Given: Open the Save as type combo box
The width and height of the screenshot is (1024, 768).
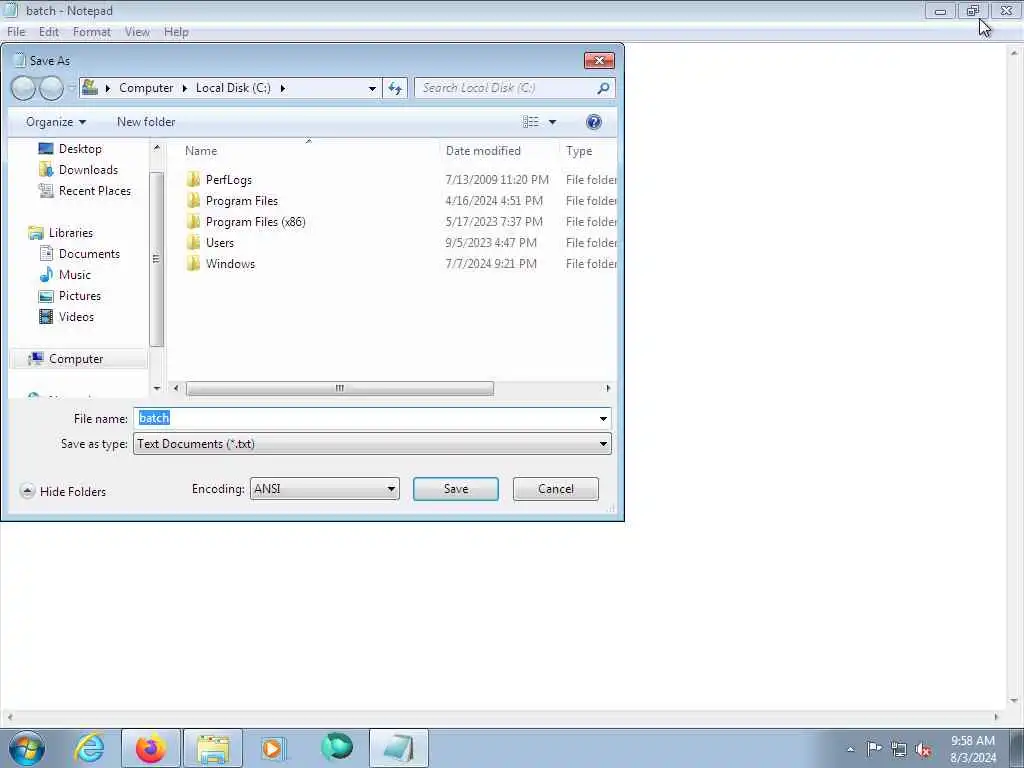Looking at the screenshot, I should coord(372,444).
